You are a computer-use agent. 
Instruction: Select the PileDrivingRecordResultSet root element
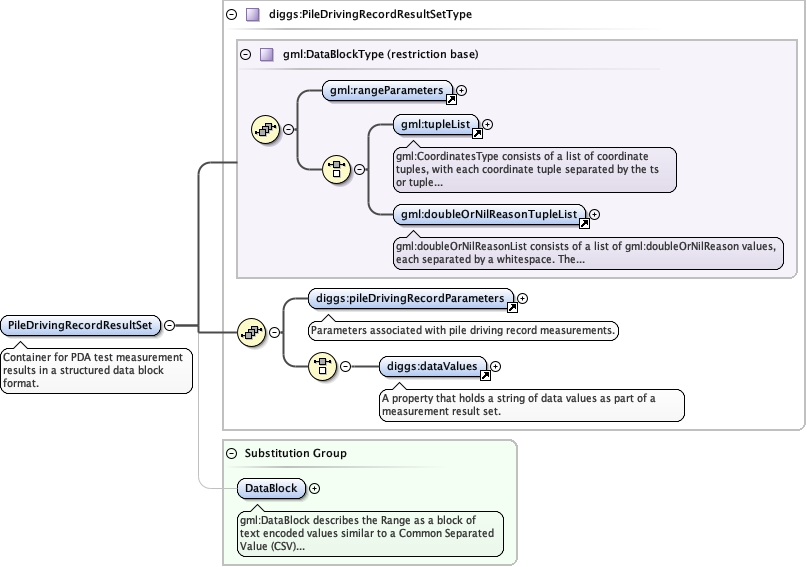(x=81, y=325)
